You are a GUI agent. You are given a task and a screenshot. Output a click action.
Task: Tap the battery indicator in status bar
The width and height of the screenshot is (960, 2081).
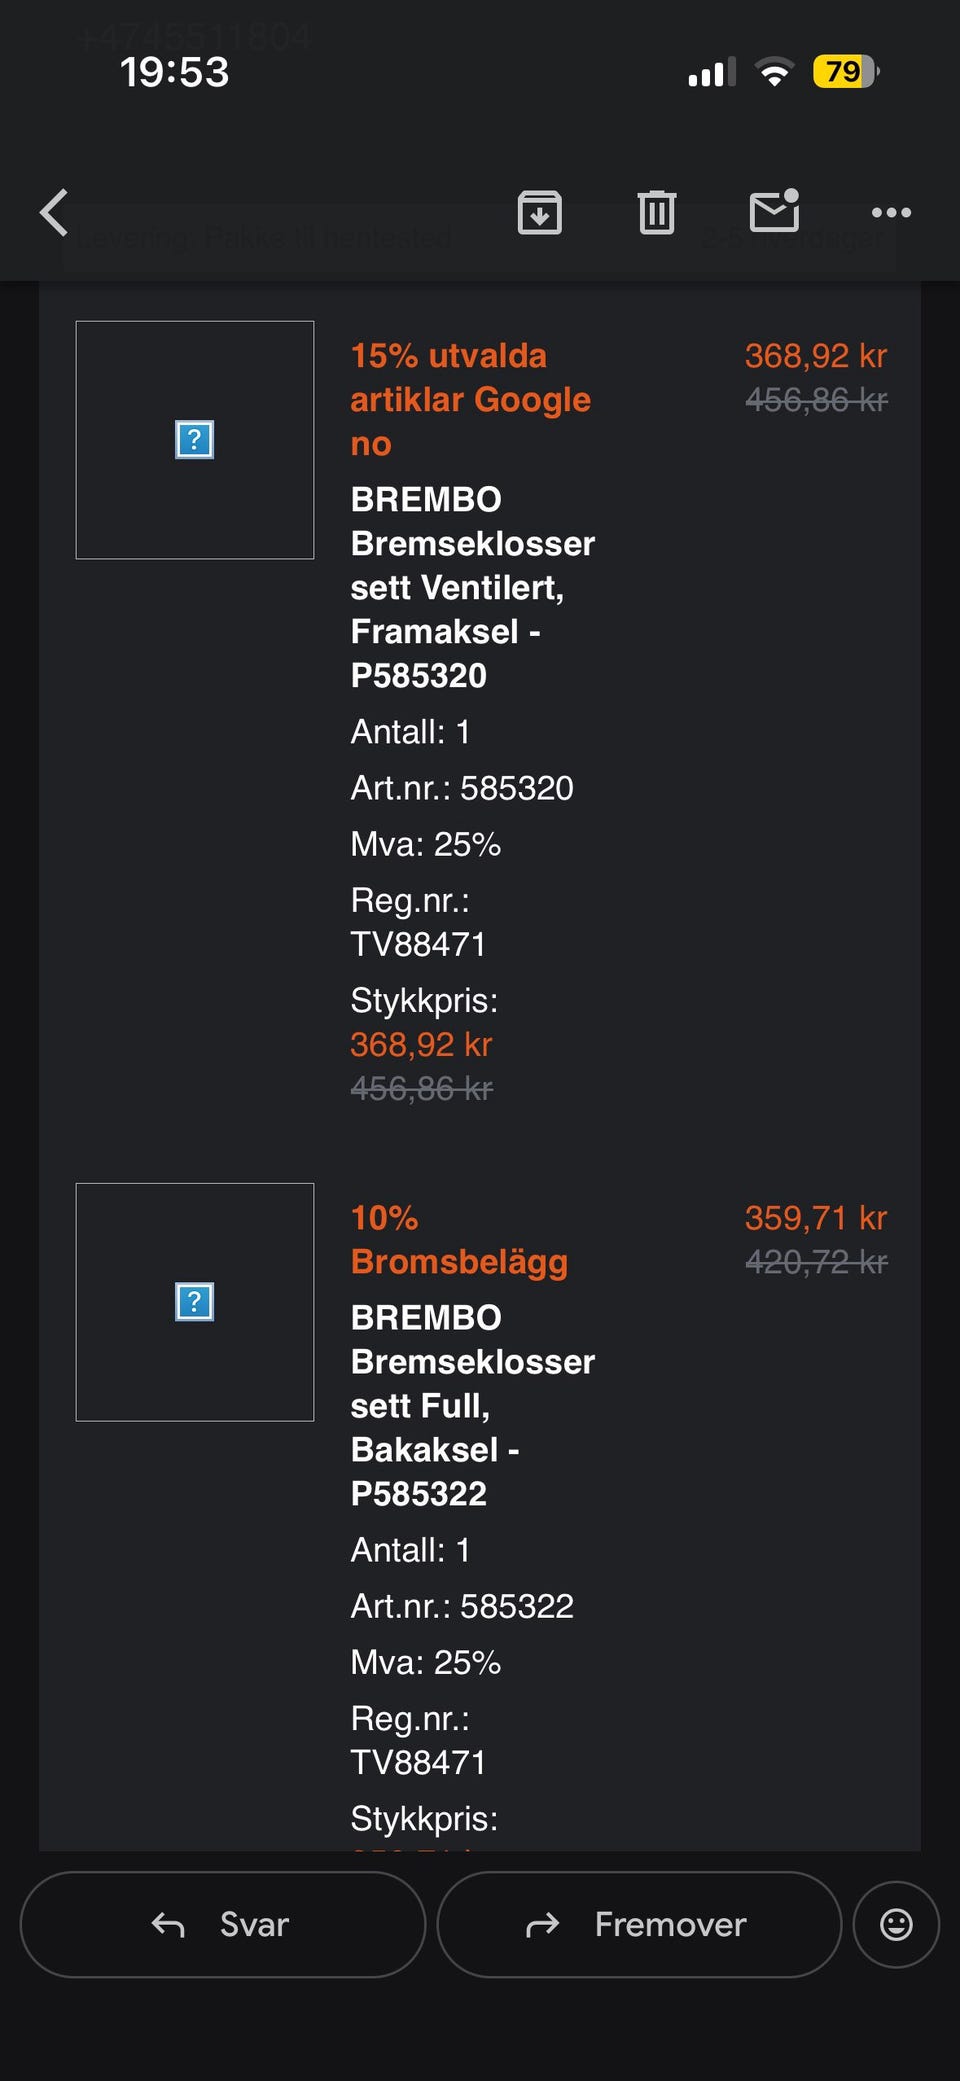coord(845,72)
